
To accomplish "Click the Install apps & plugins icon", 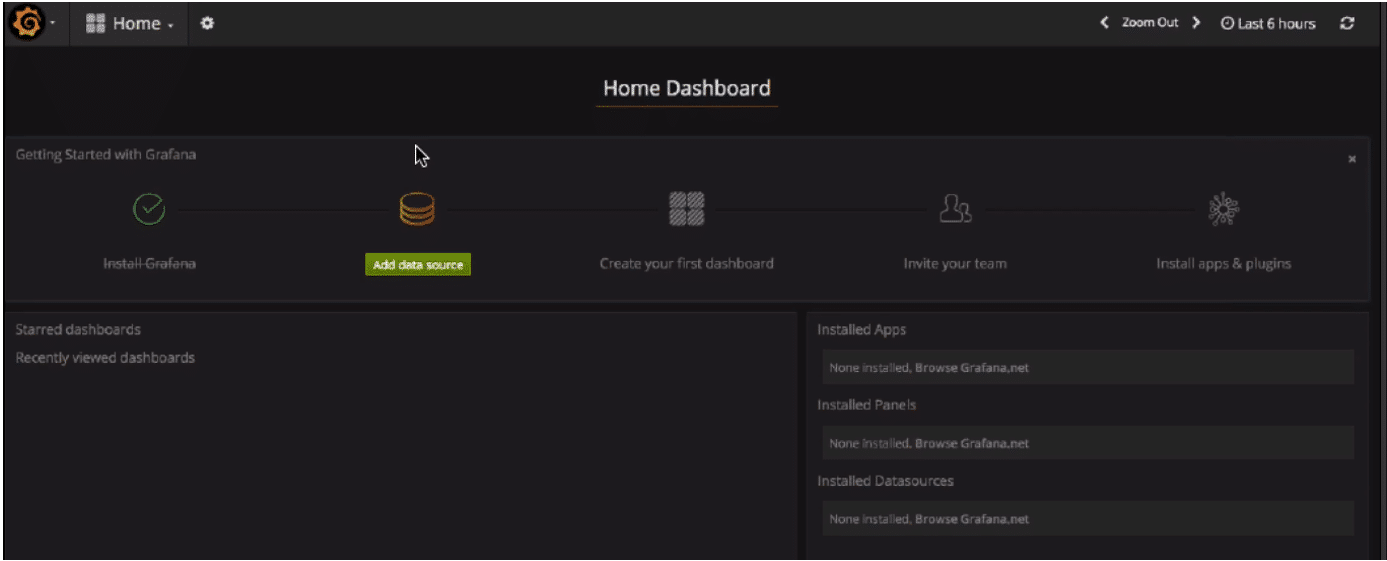I will (1224, 209).
